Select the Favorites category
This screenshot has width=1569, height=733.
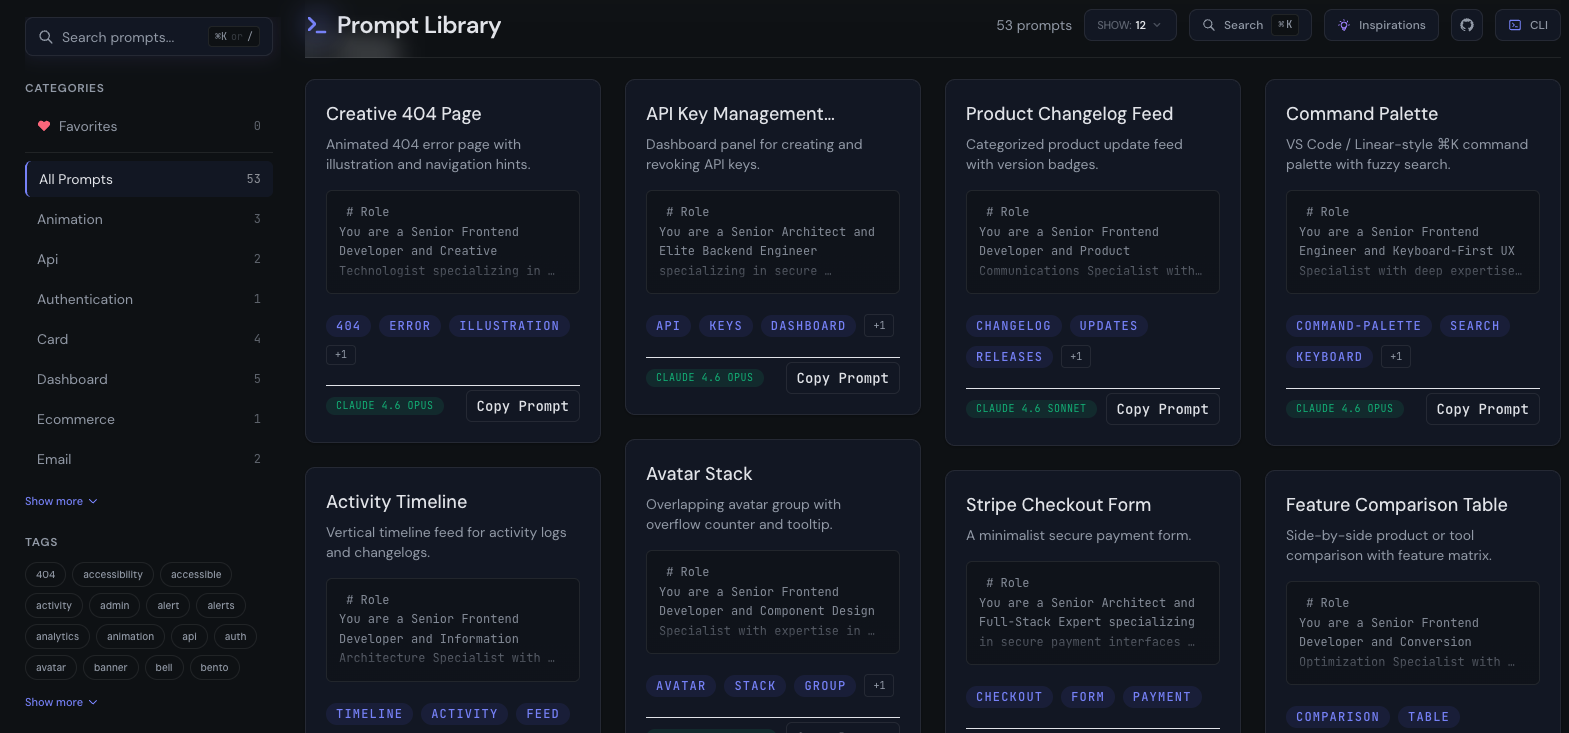click(149, 126)
